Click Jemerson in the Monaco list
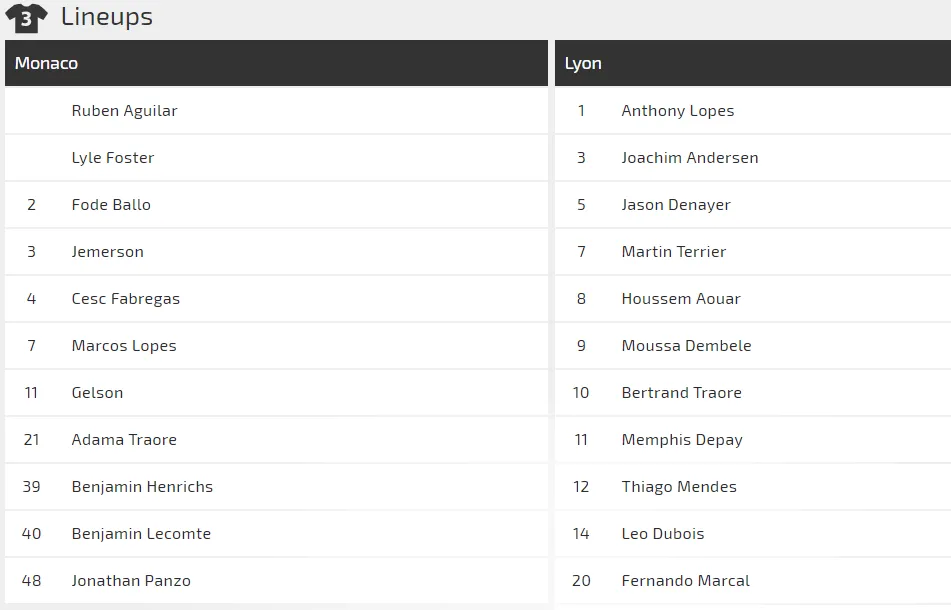Image resolution: width=951 pixels, height=610 pixels. pos(108,252)
